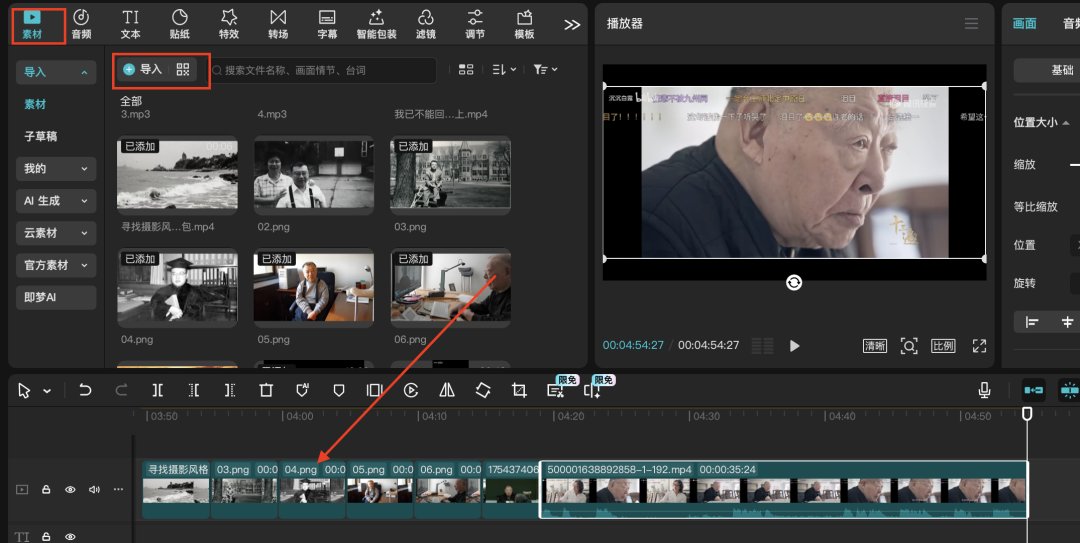Toggle visibility eye on main video track

point(70,490)
